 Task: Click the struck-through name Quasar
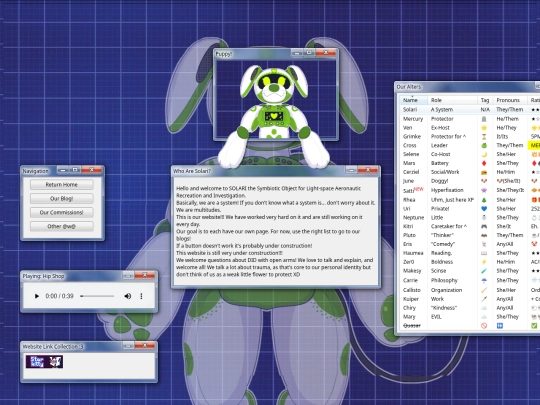[412, 326]
